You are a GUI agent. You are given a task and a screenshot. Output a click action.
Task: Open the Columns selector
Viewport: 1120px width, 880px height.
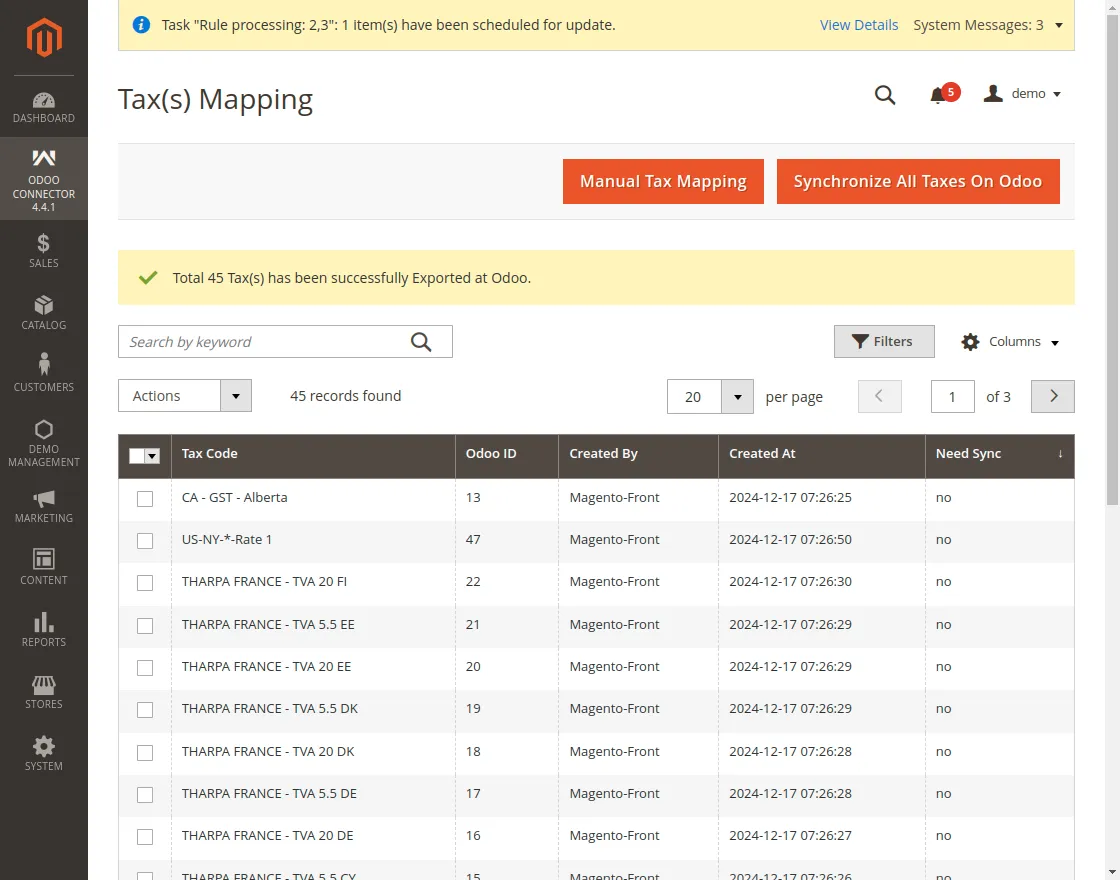1010,341
